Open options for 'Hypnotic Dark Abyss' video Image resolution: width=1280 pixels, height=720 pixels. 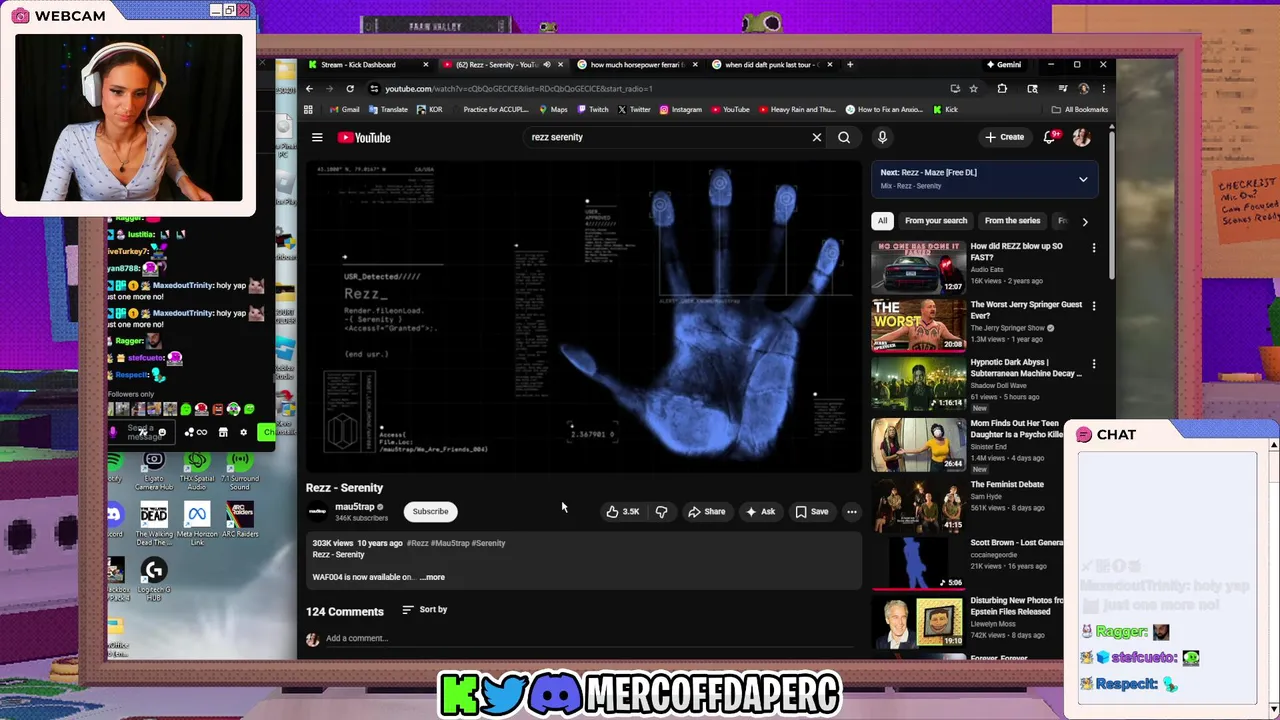click(1094, 363)
